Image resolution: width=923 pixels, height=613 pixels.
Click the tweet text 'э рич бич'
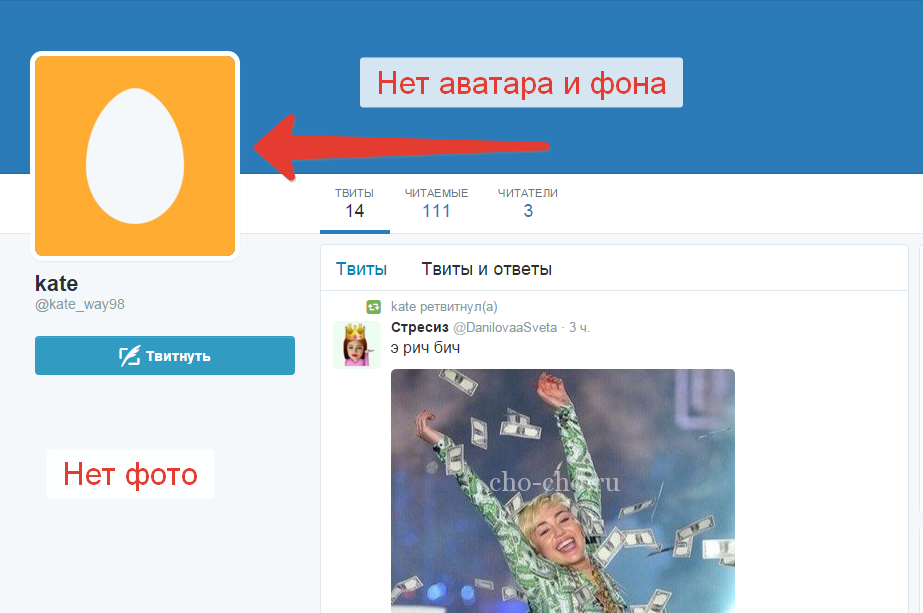(426, 347)
